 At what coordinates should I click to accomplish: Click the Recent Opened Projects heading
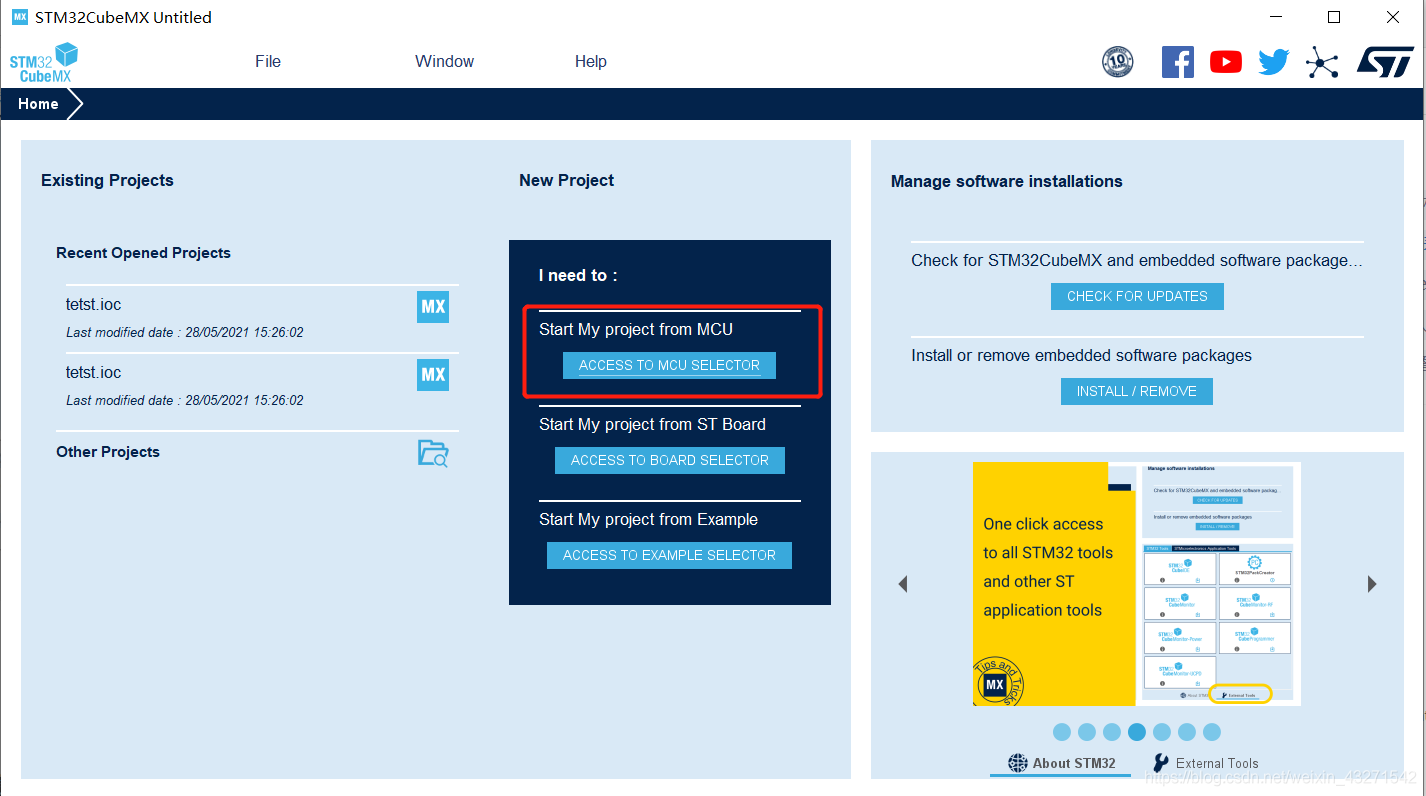(143, 253)
